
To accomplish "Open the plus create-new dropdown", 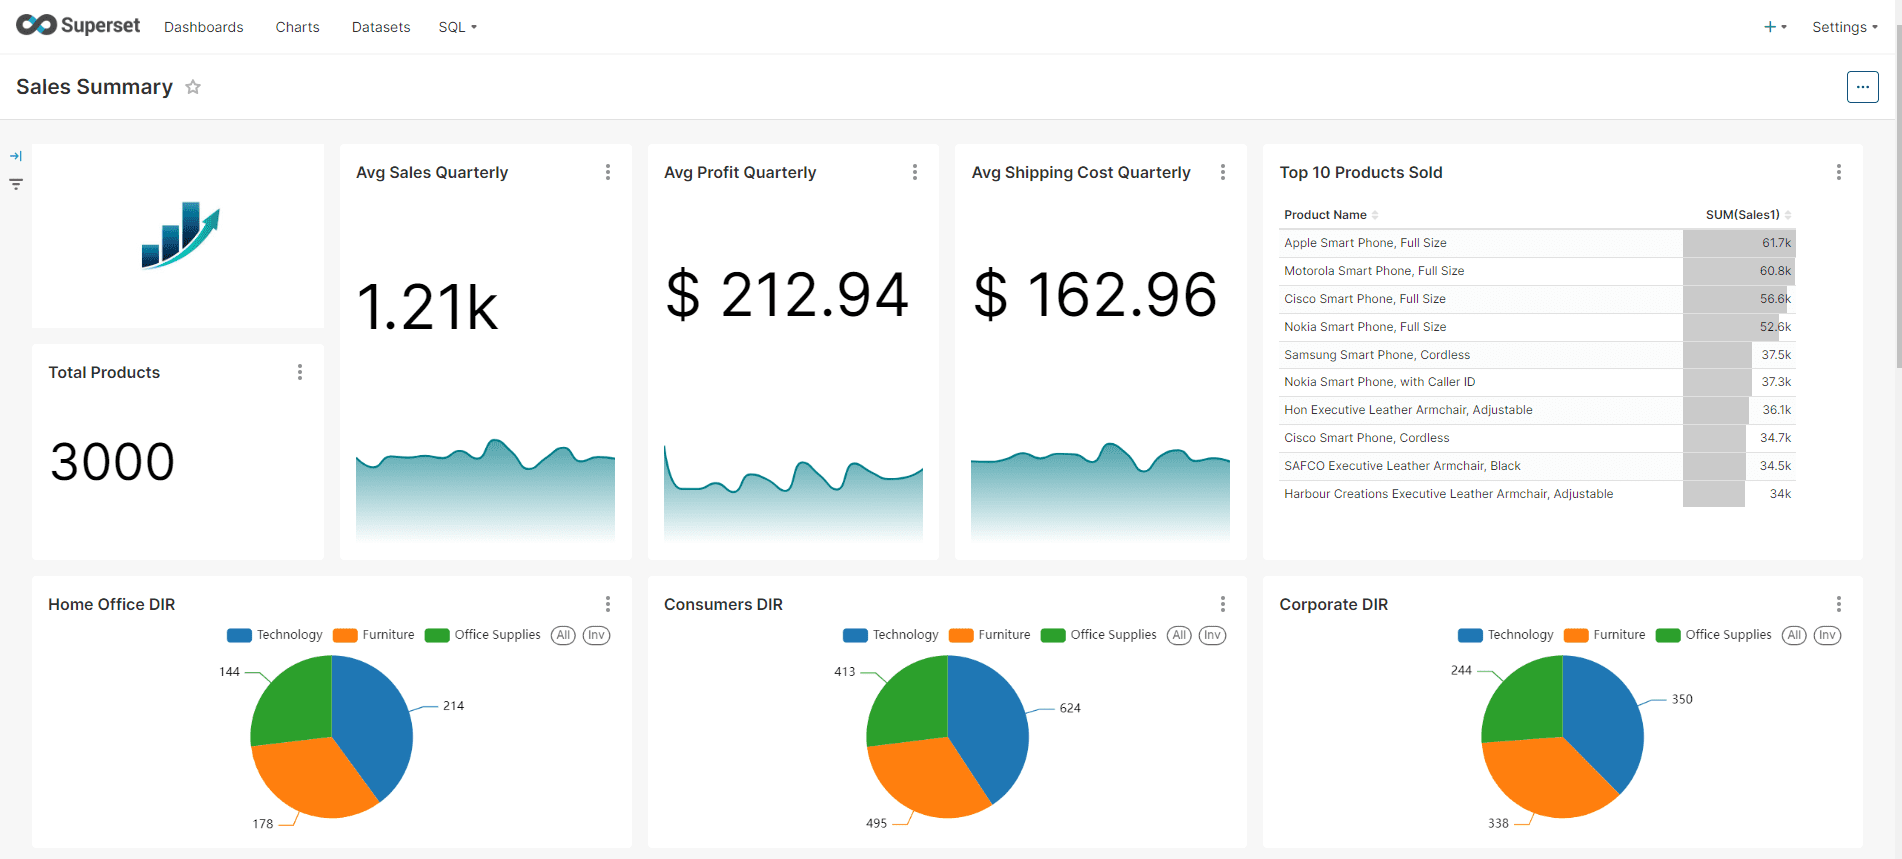I will click(1775, 27).
